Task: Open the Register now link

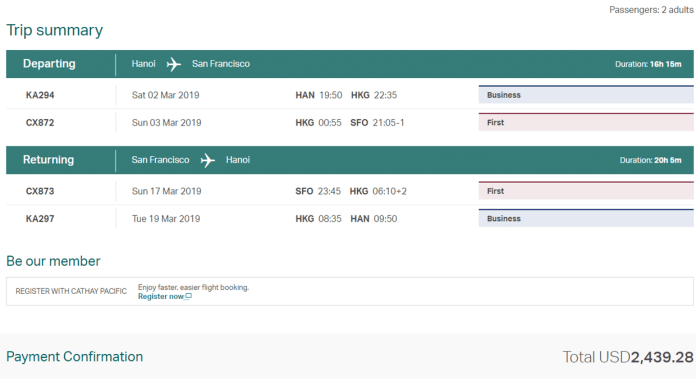Action: click(x=161, y=296)
